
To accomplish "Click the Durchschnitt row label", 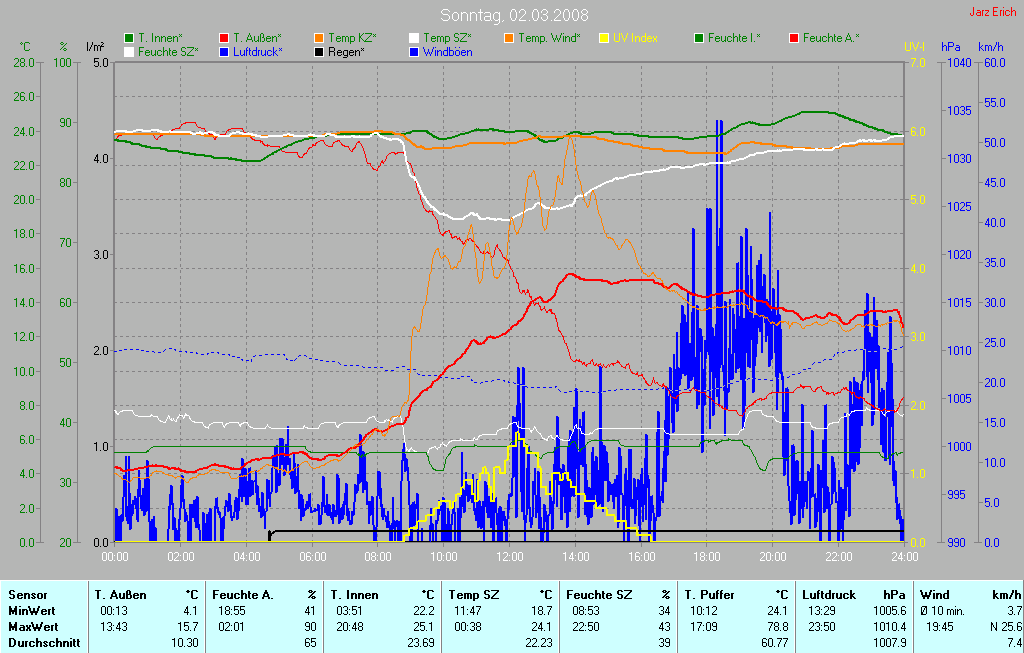I will click(x=42, y=642).
